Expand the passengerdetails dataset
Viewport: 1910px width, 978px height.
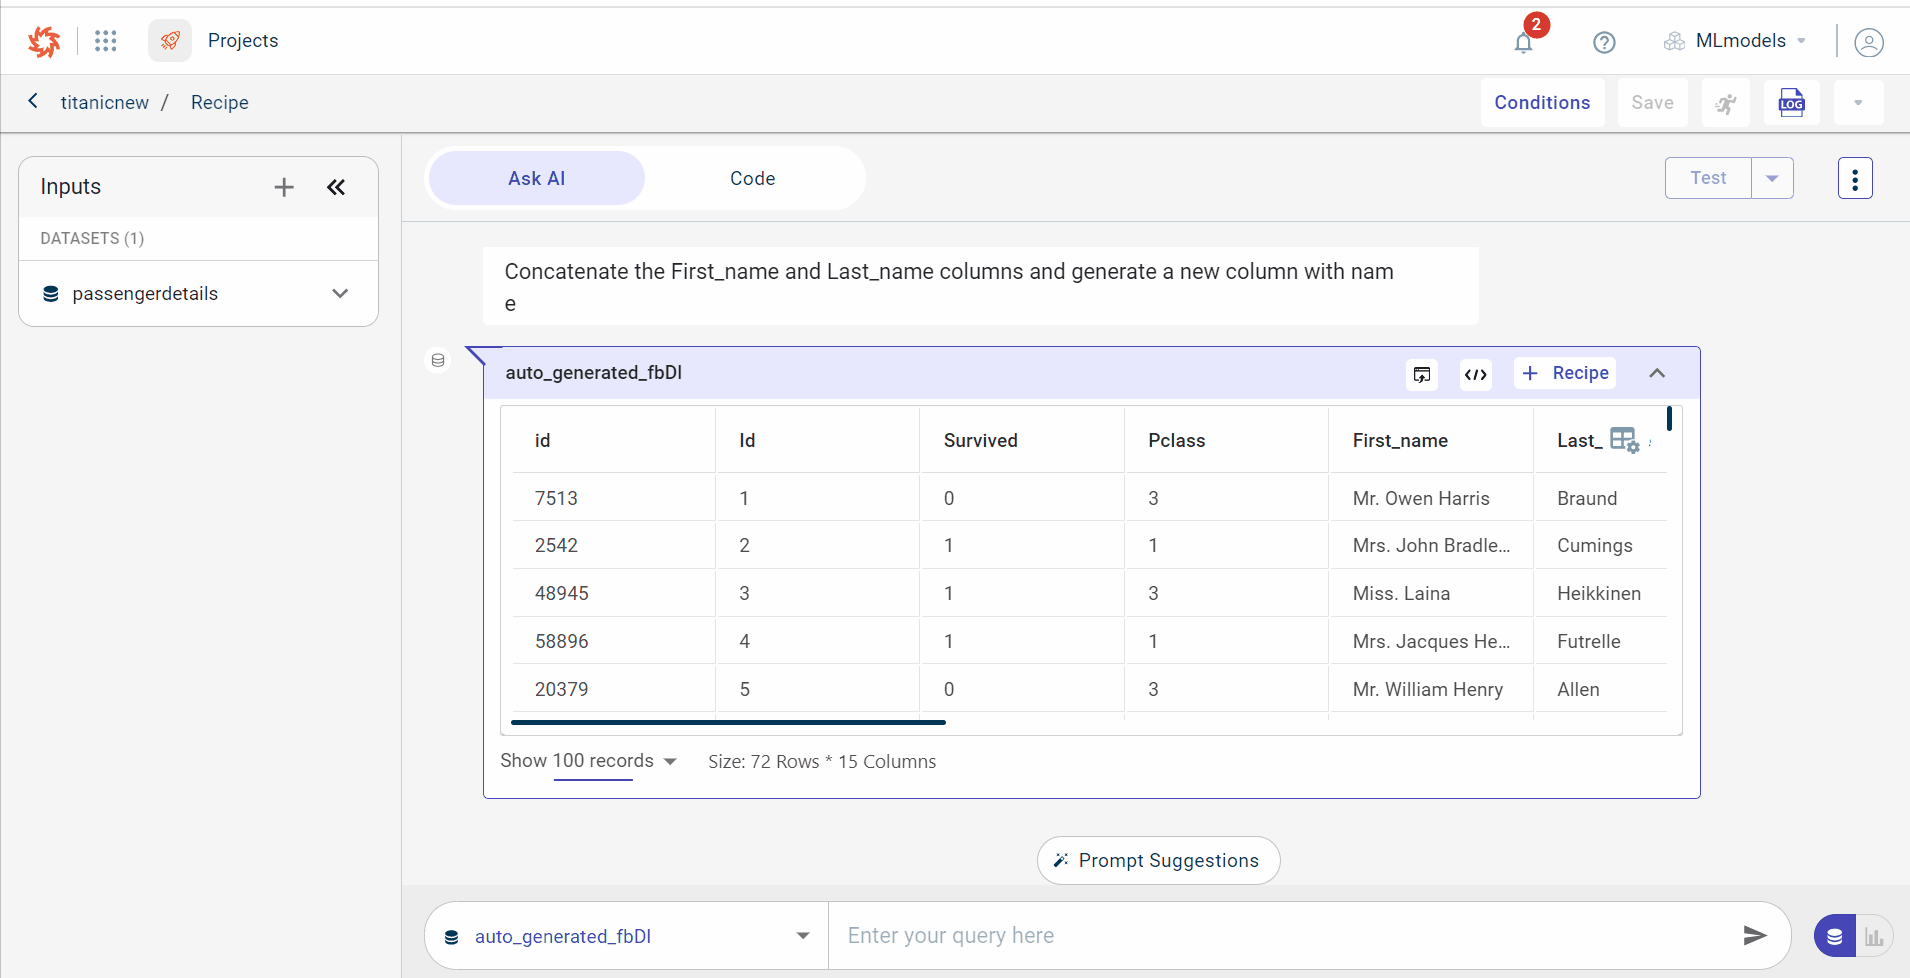coord(340,294)
